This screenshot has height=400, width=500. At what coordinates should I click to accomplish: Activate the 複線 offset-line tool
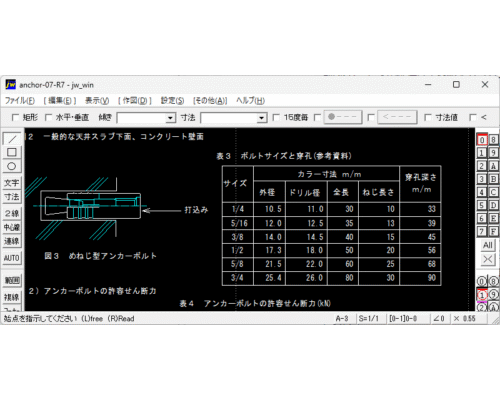coord(12,297)
